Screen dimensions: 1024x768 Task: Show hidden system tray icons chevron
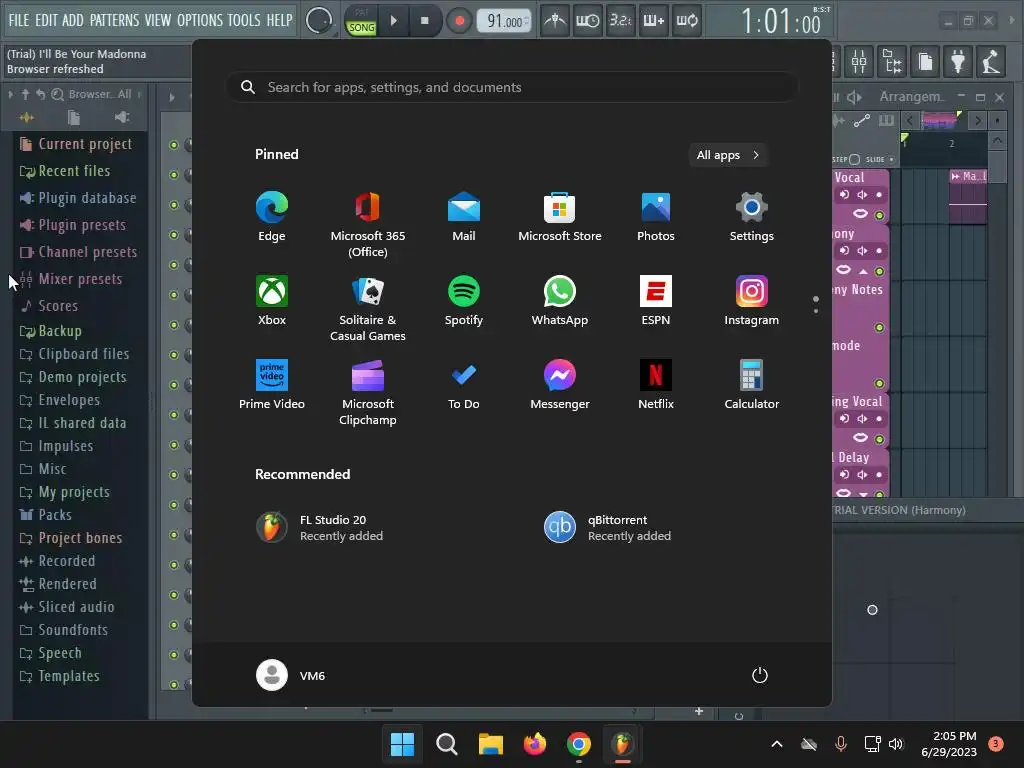pos(776,744)
